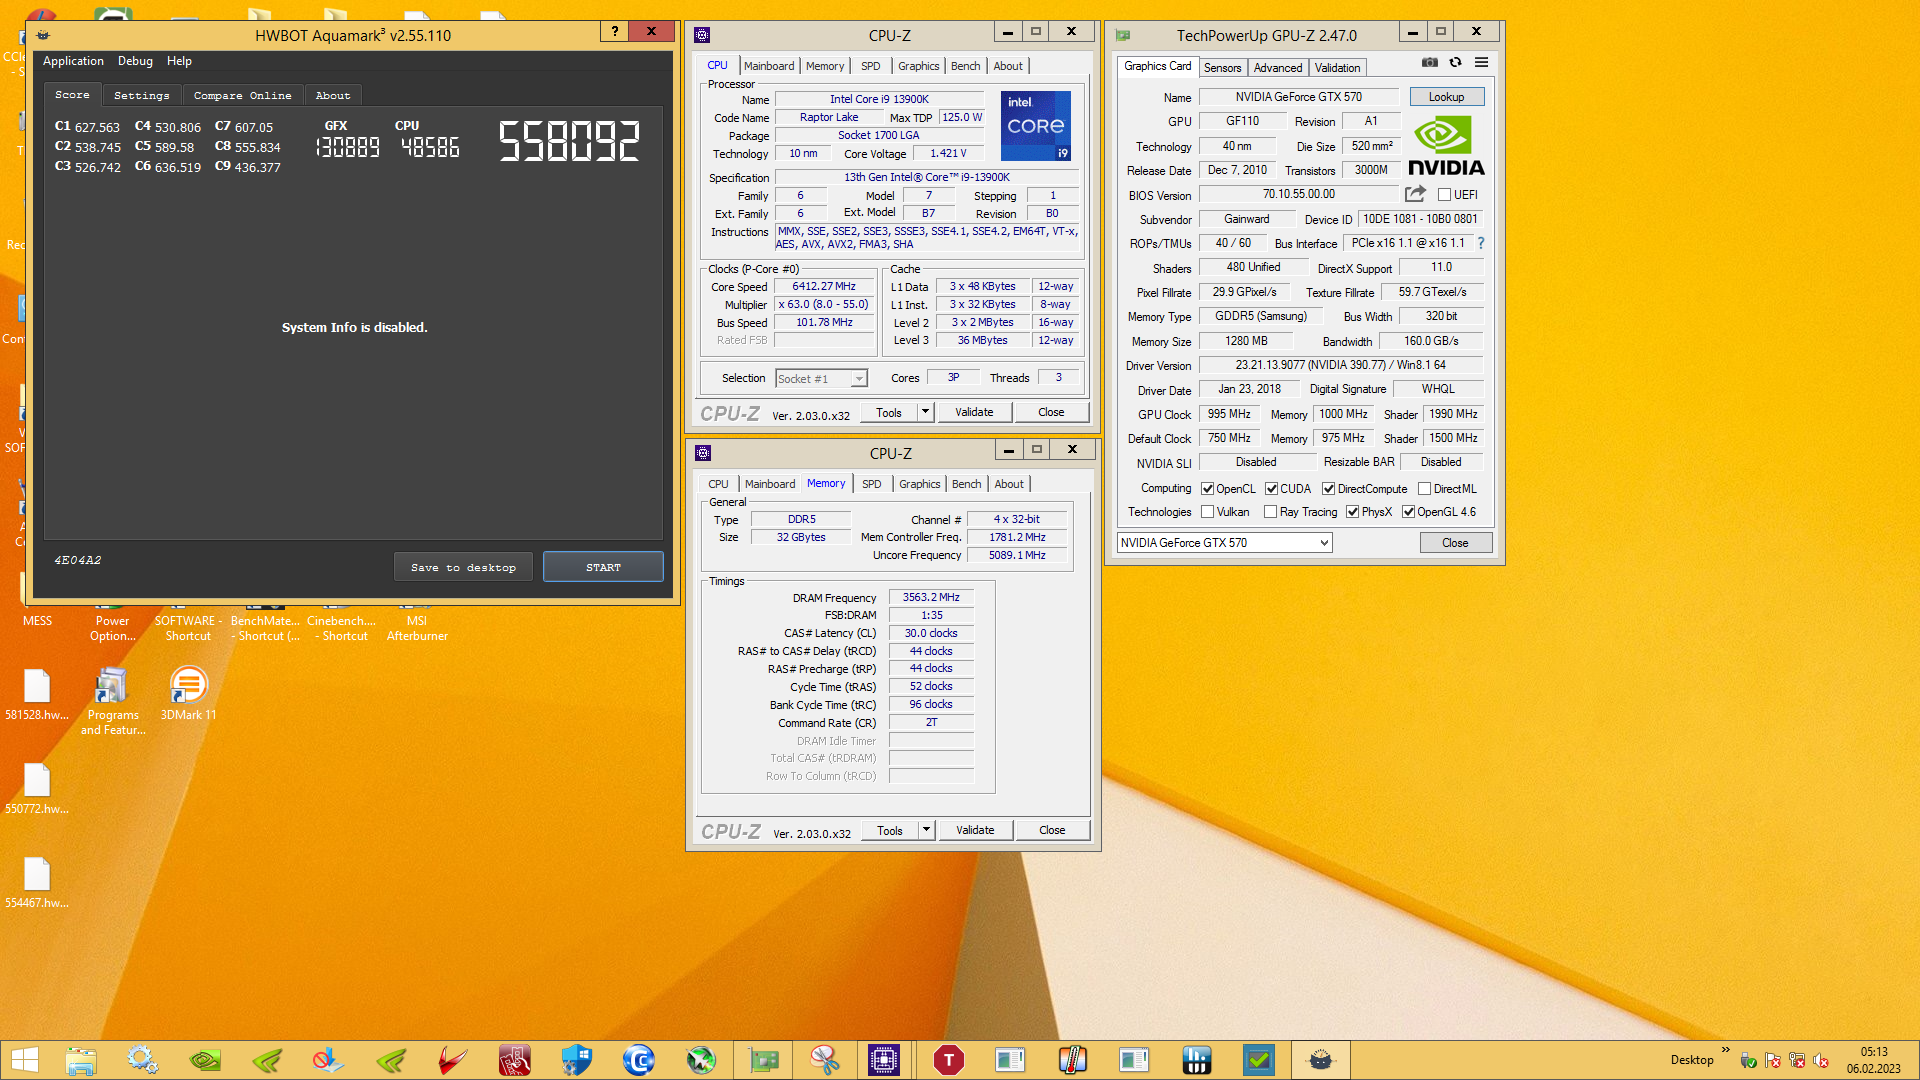Viewport: 1920px width, 1080px height.
Task: Click Validate in the upper CPU-Z window
Action: (x=974, y=412)
